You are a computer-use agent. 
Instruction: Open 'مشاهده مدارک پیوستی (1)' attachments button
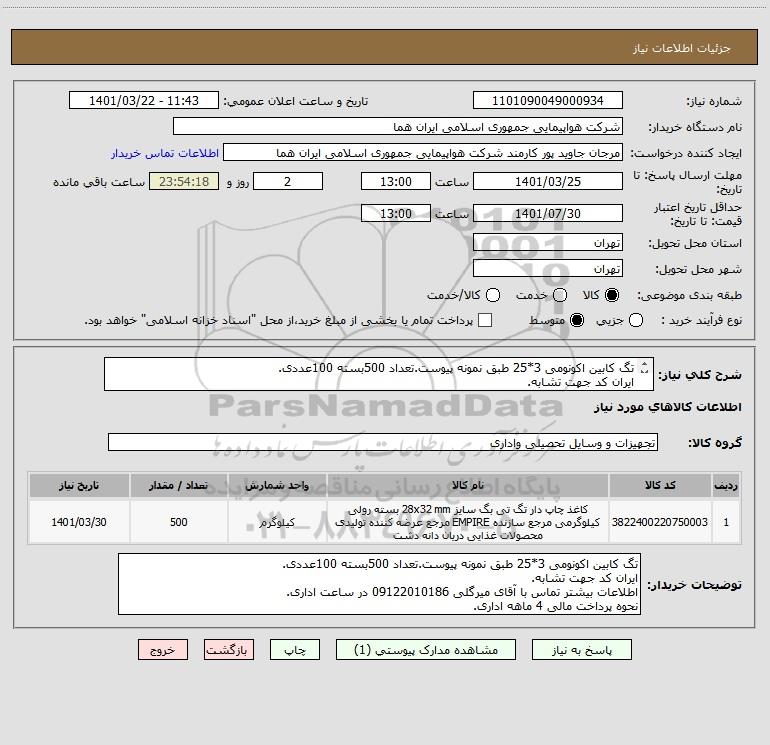point(426,650)
